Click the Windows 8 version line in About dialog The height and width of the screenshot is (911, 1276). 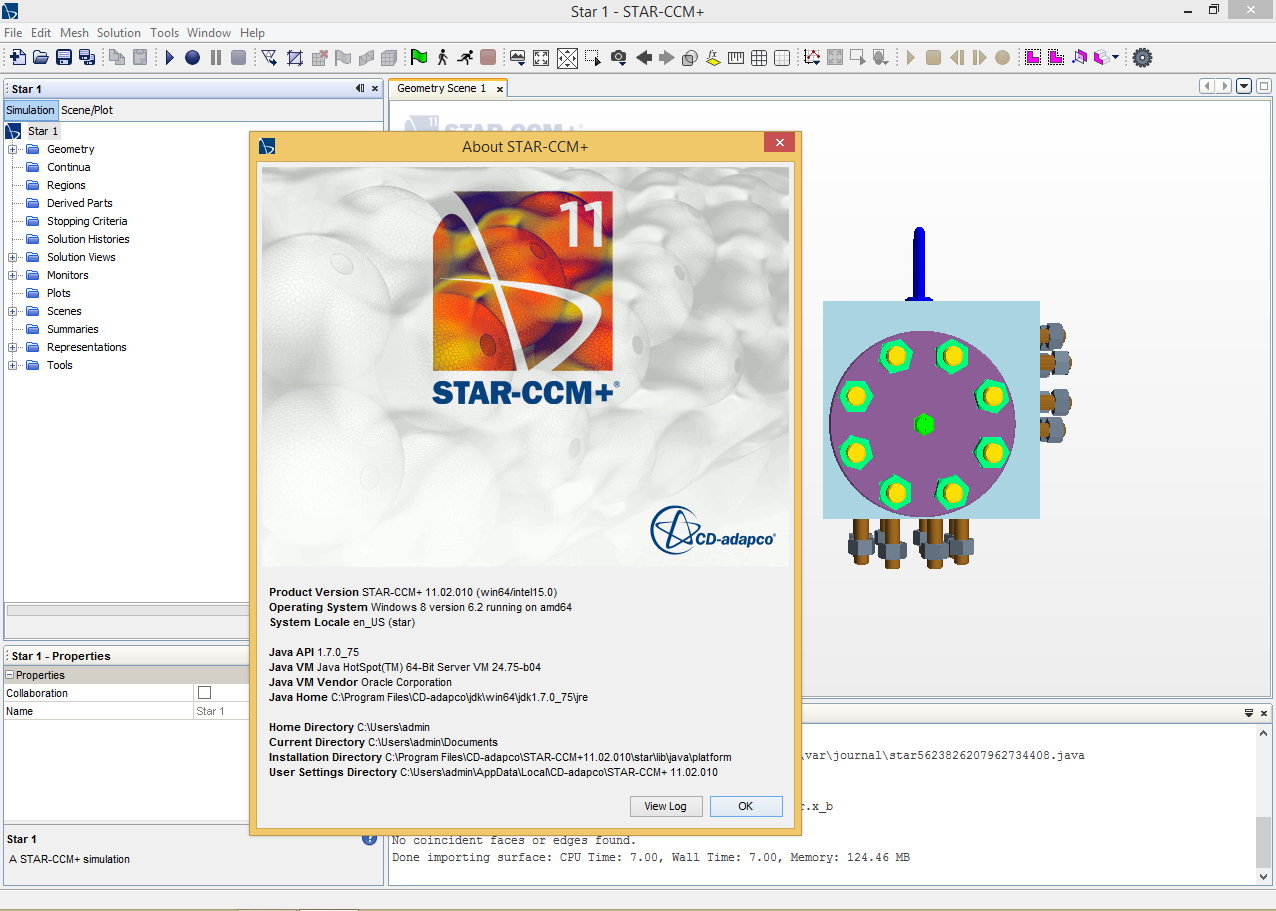tap(420, 607)
